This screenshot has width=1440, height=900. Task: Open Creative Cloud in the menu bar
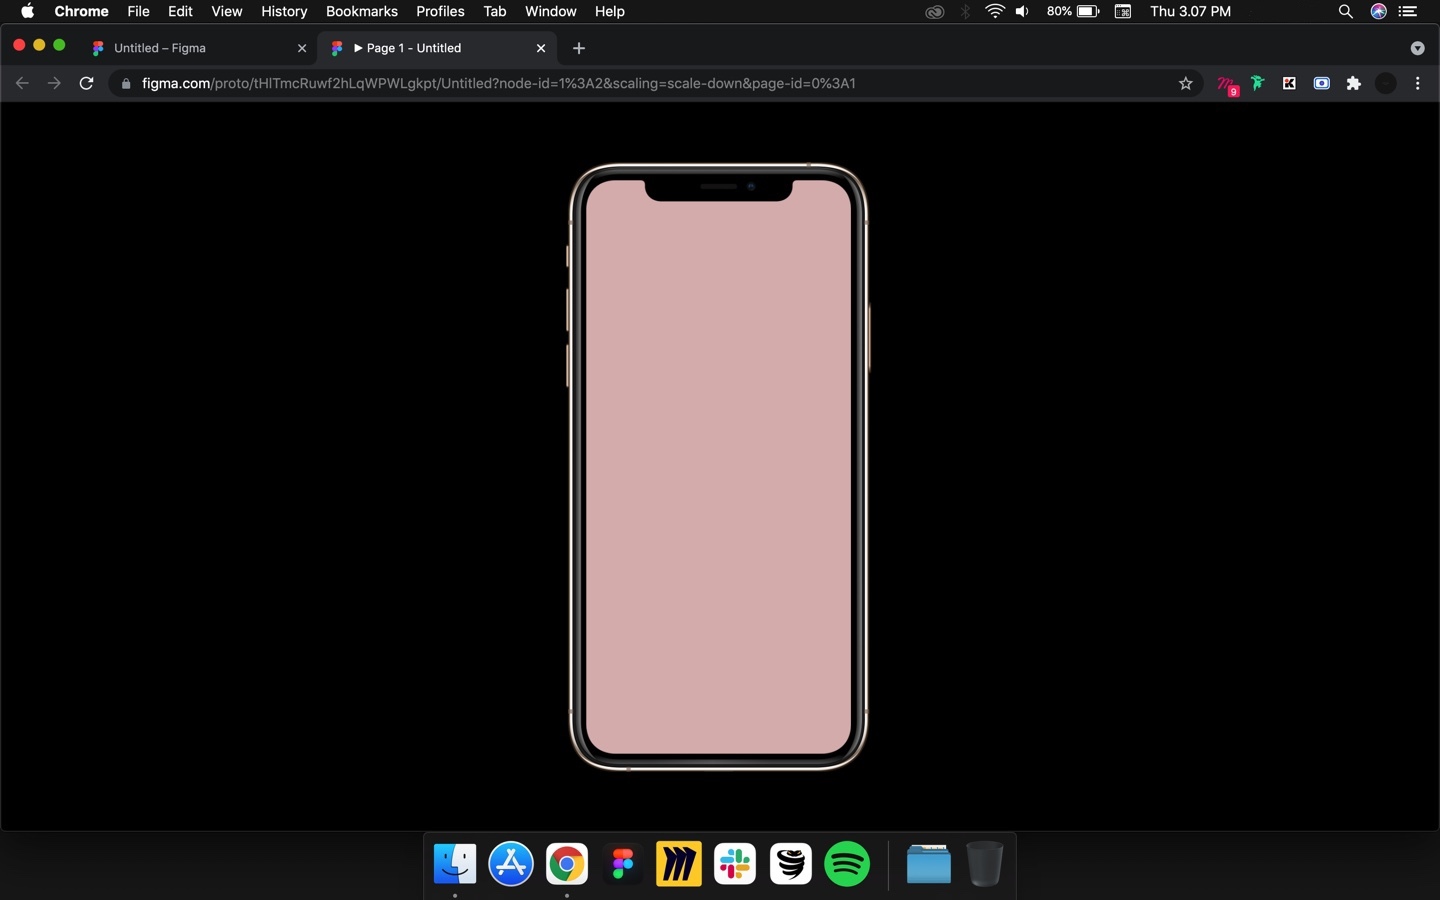tap(935, 12)
